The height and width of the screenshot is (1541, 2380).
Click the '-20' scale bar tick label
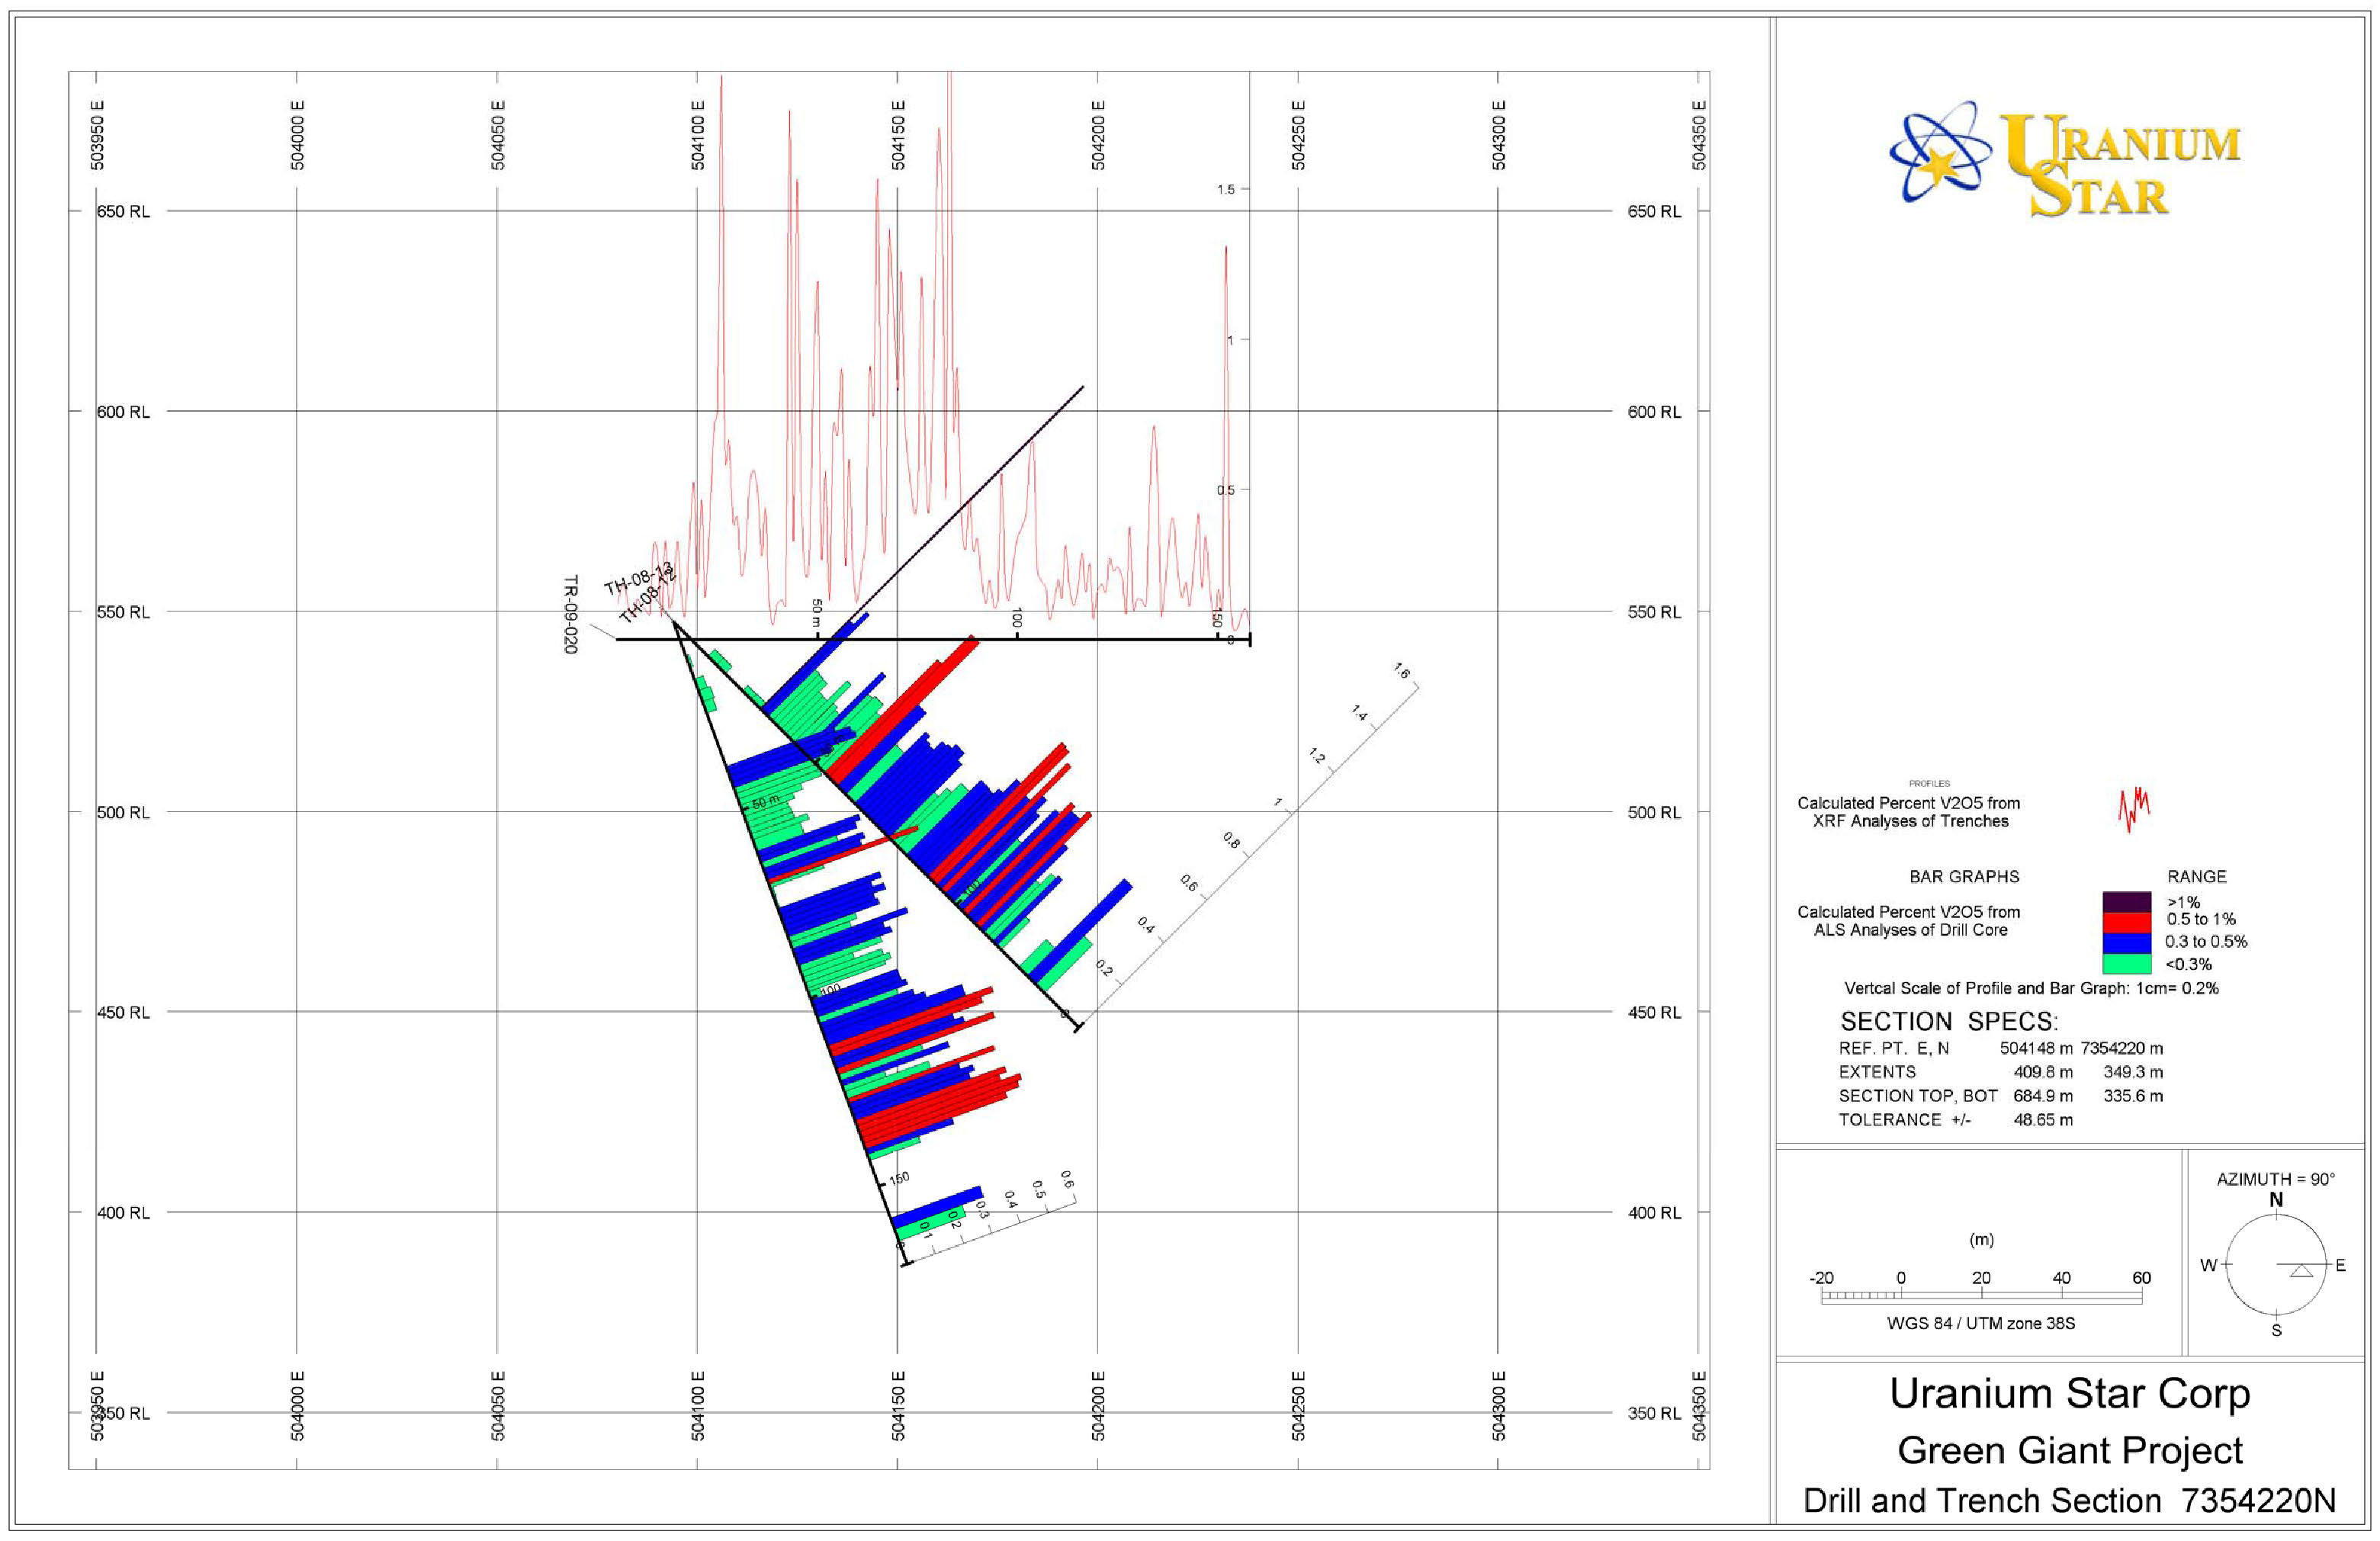[x=1822, y=1278]
